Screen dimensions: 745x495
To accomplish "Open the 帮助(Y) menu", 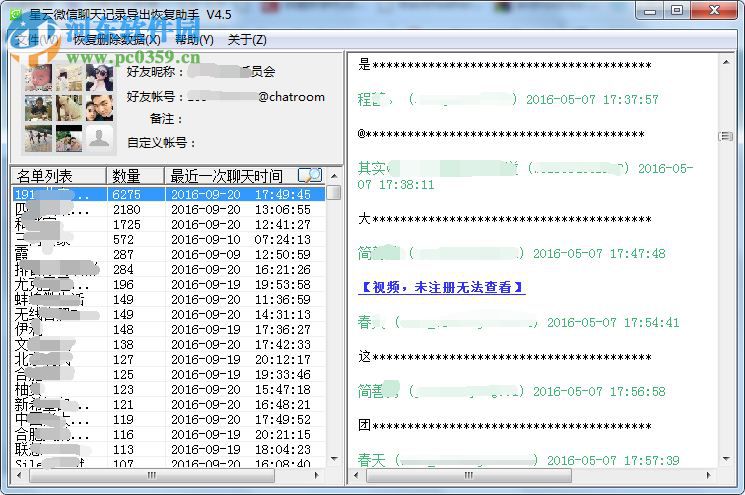I will click(194, 40).
